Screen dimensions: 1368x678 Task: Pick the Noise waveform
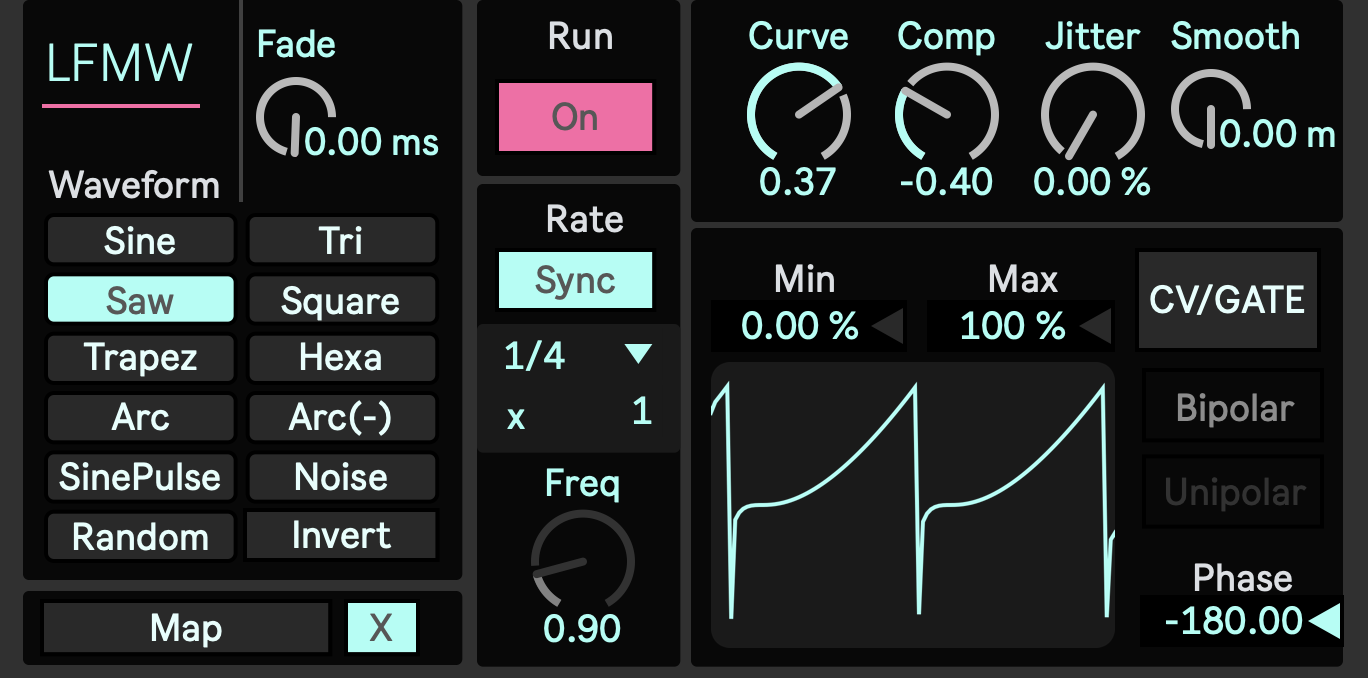pos(342,477)
